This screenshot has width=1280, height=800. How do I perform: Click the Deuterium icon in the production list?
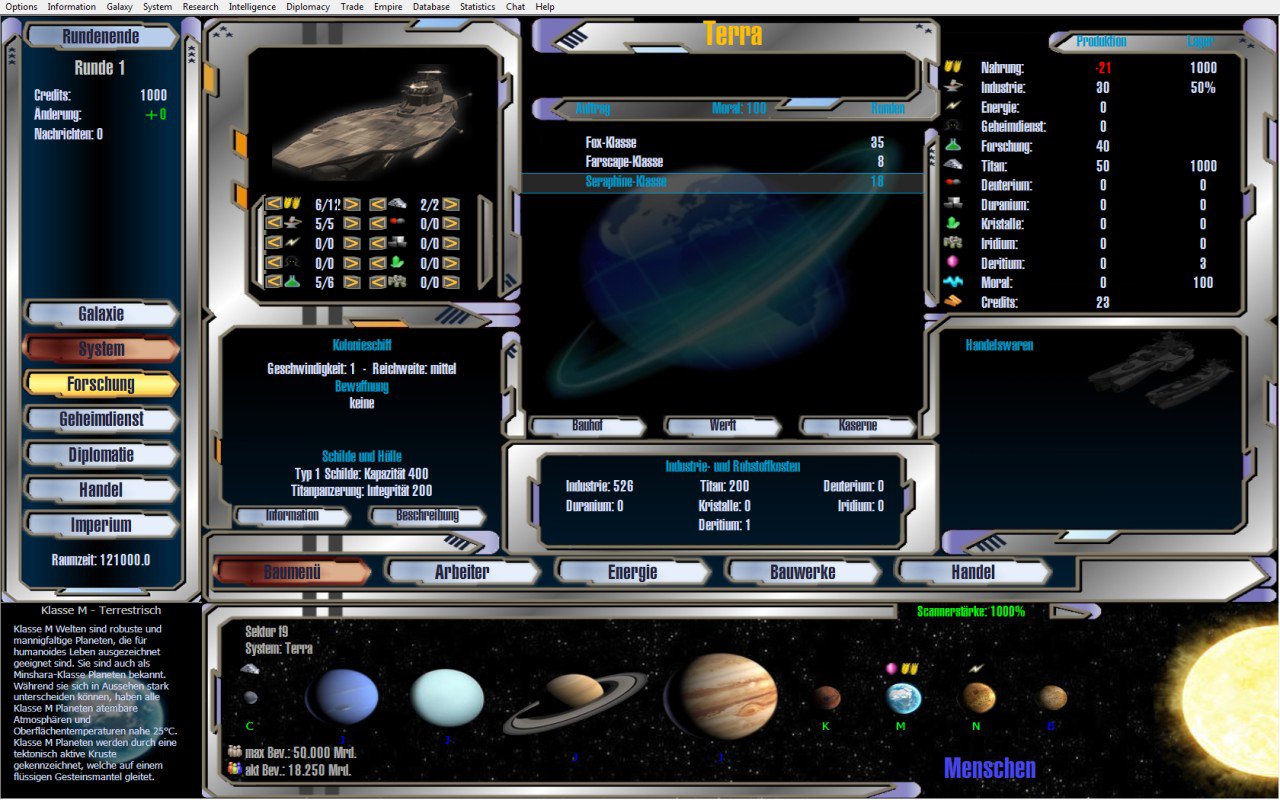(x=954, y=184)
